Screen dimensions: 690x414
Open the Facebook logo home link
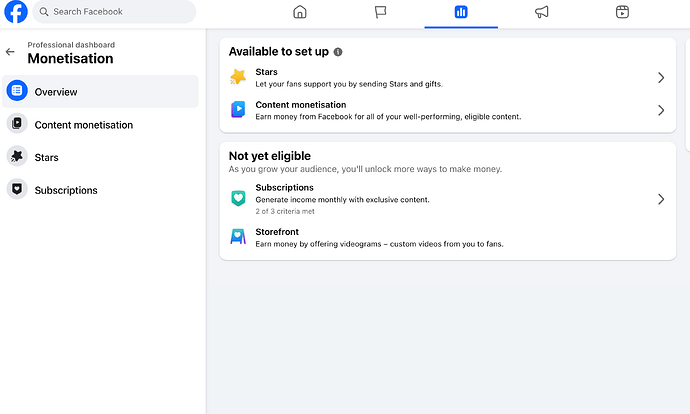pyautogui.click(x=16, y=12)
